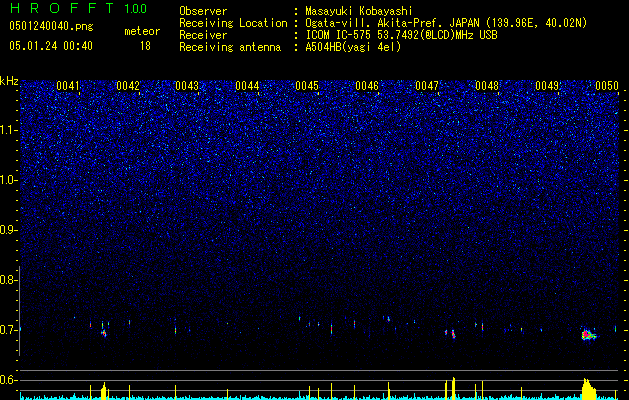Screen dimensions: 629x400
Task: Click the meteor count value 18
Action: (145, 46)
